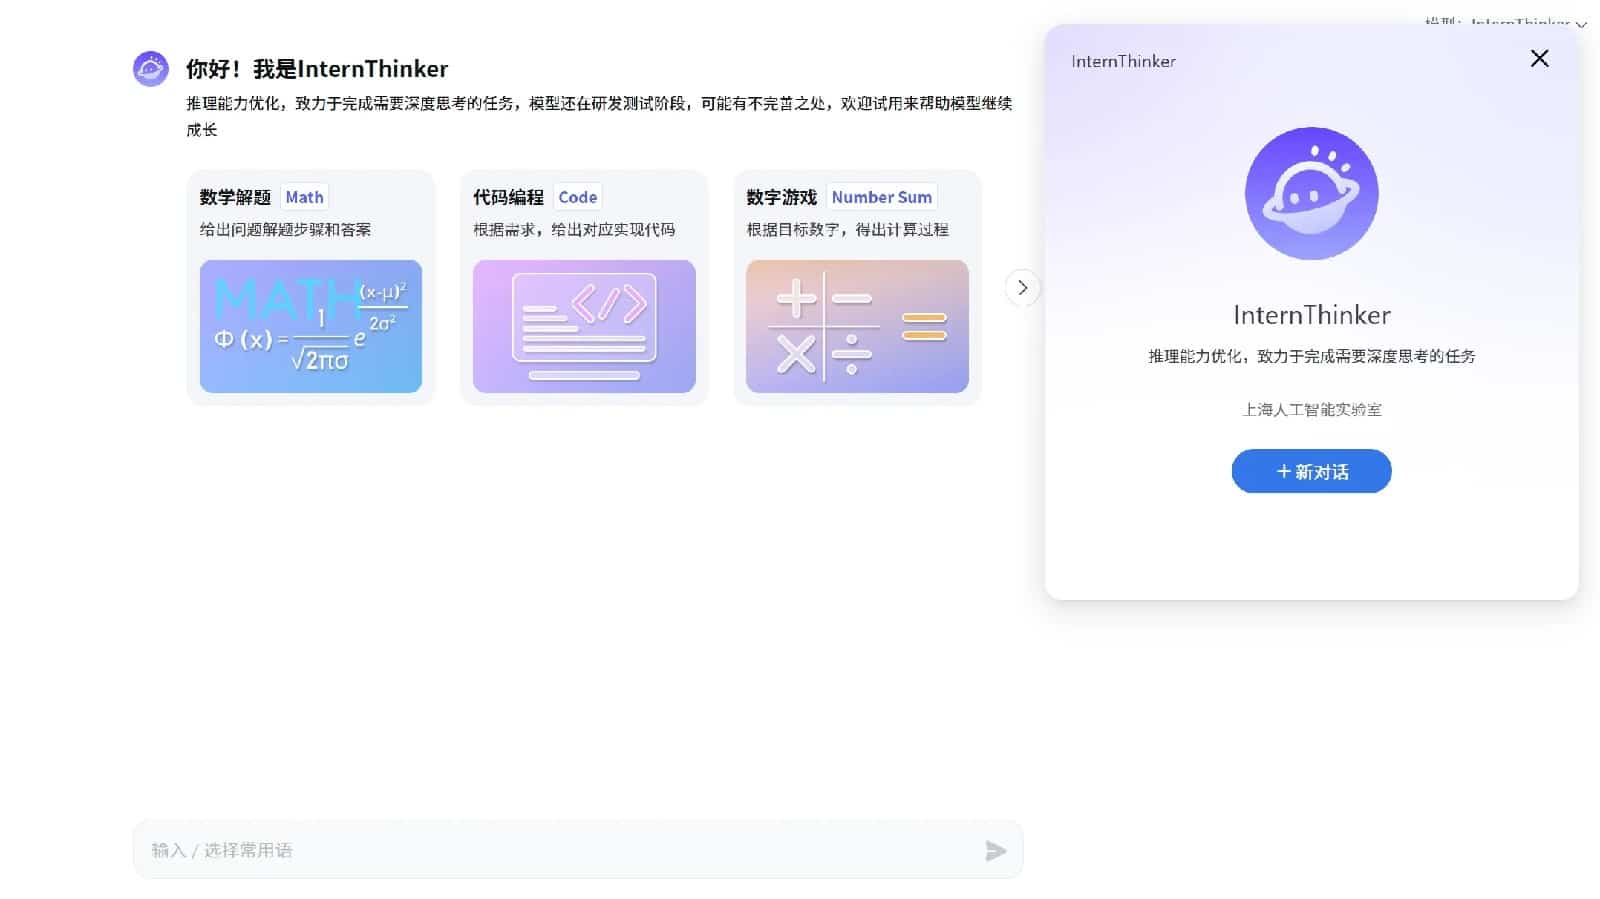Click the 给出问题解题步骤和答案 description

(285, 229)
